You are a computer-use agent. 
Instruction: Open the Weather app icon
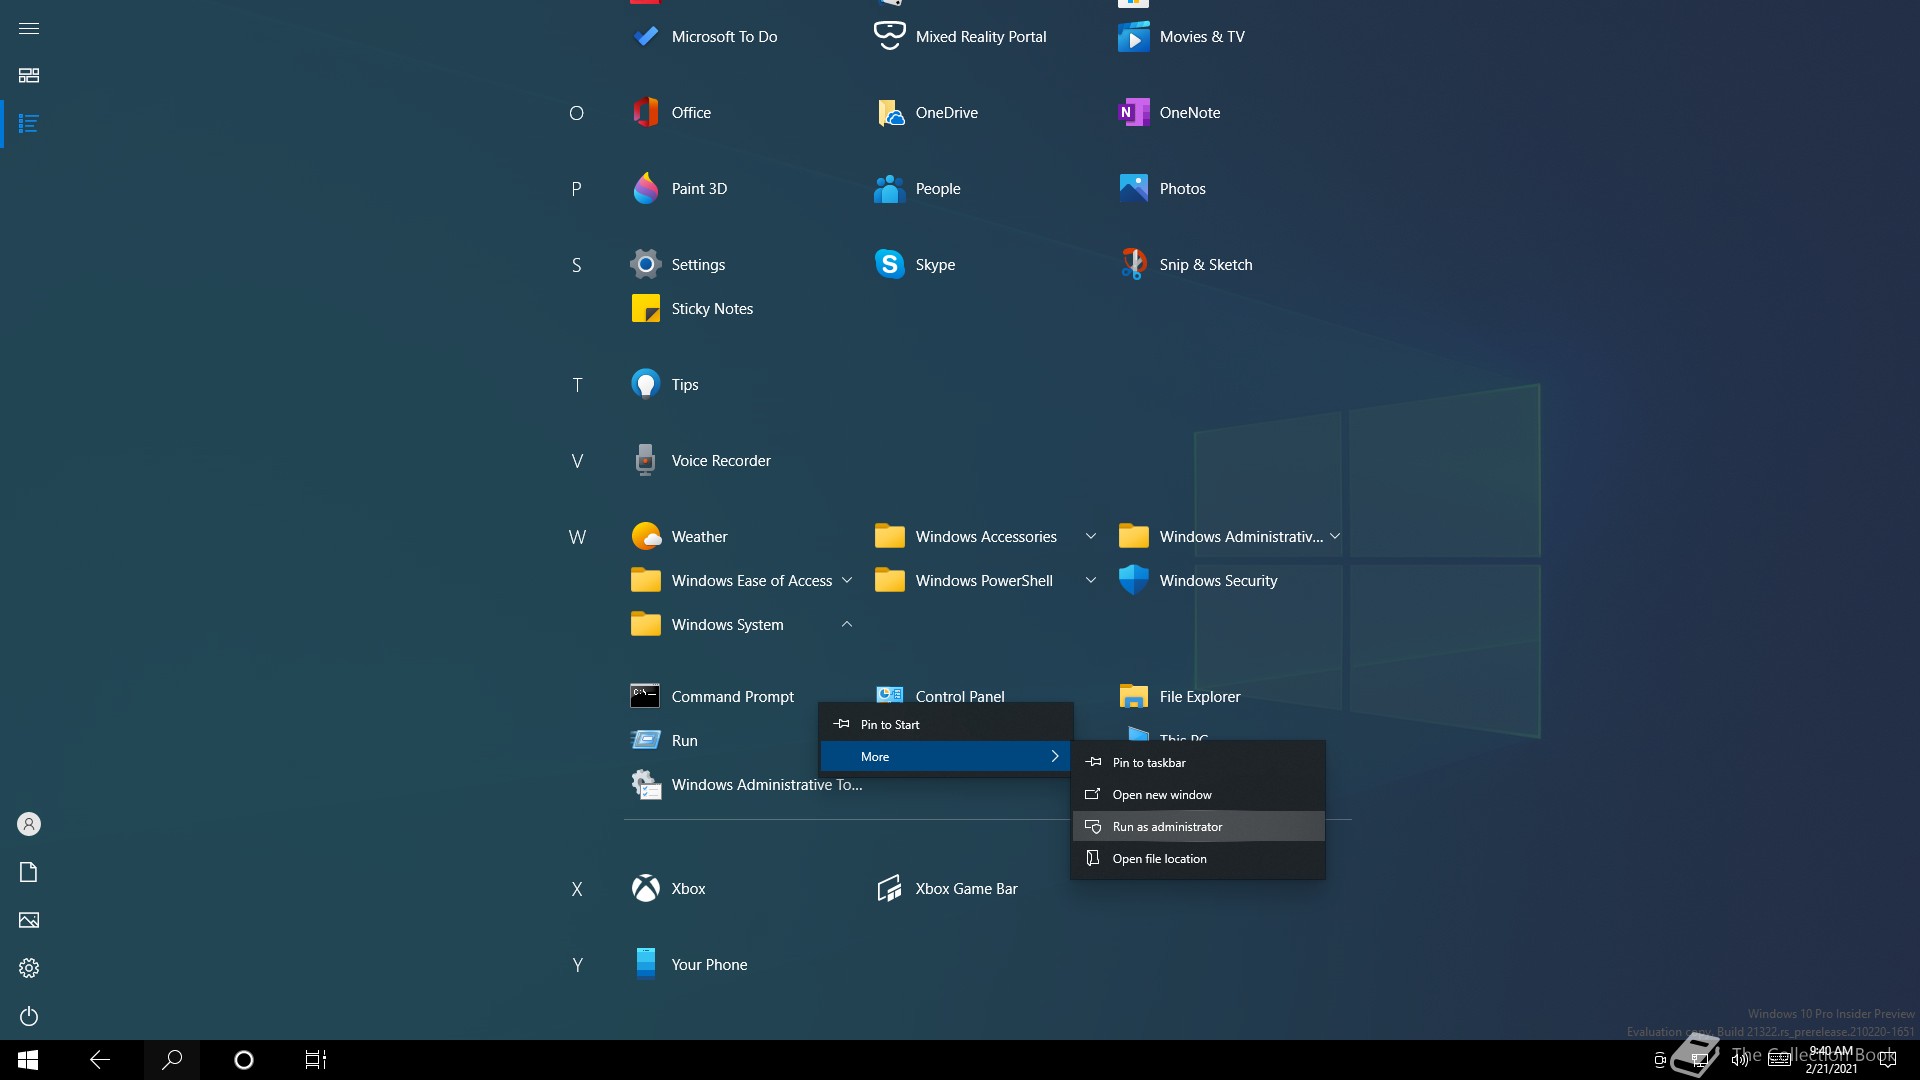646,536
